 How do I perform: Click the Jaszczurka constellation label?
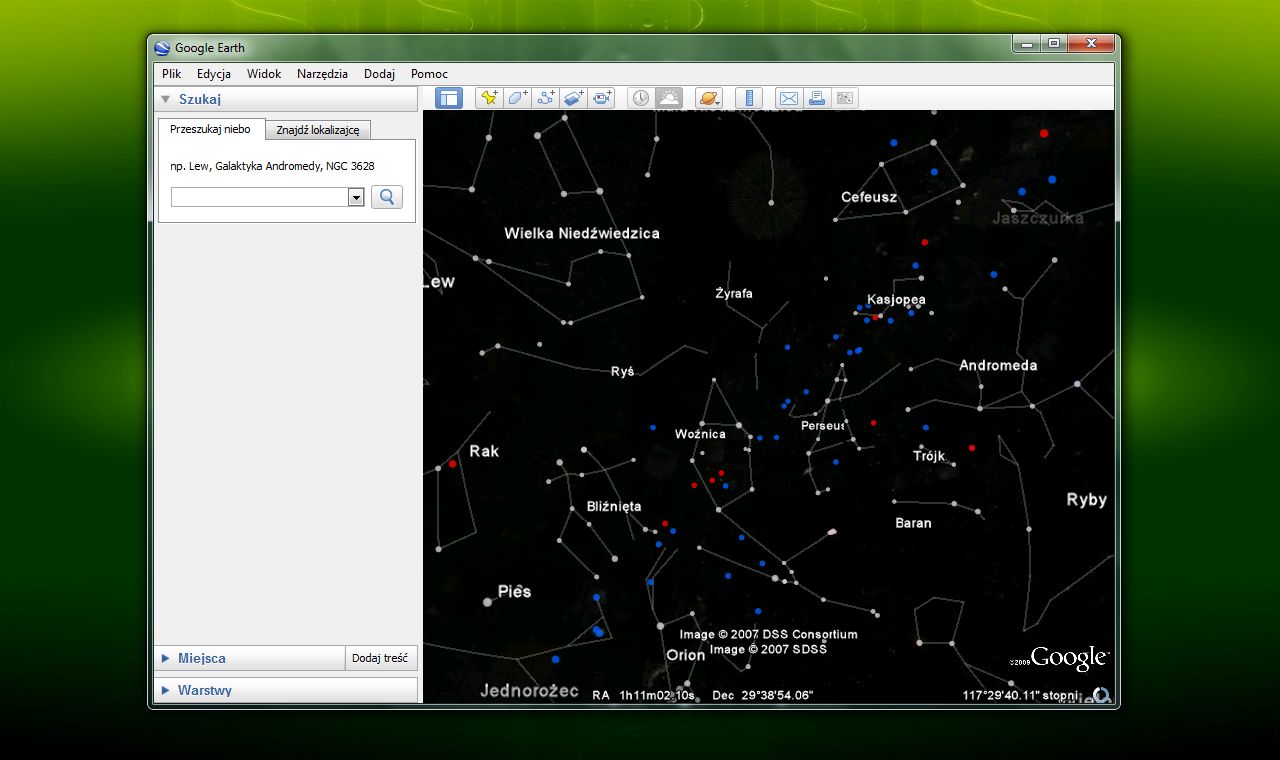tap(1038, 218)
